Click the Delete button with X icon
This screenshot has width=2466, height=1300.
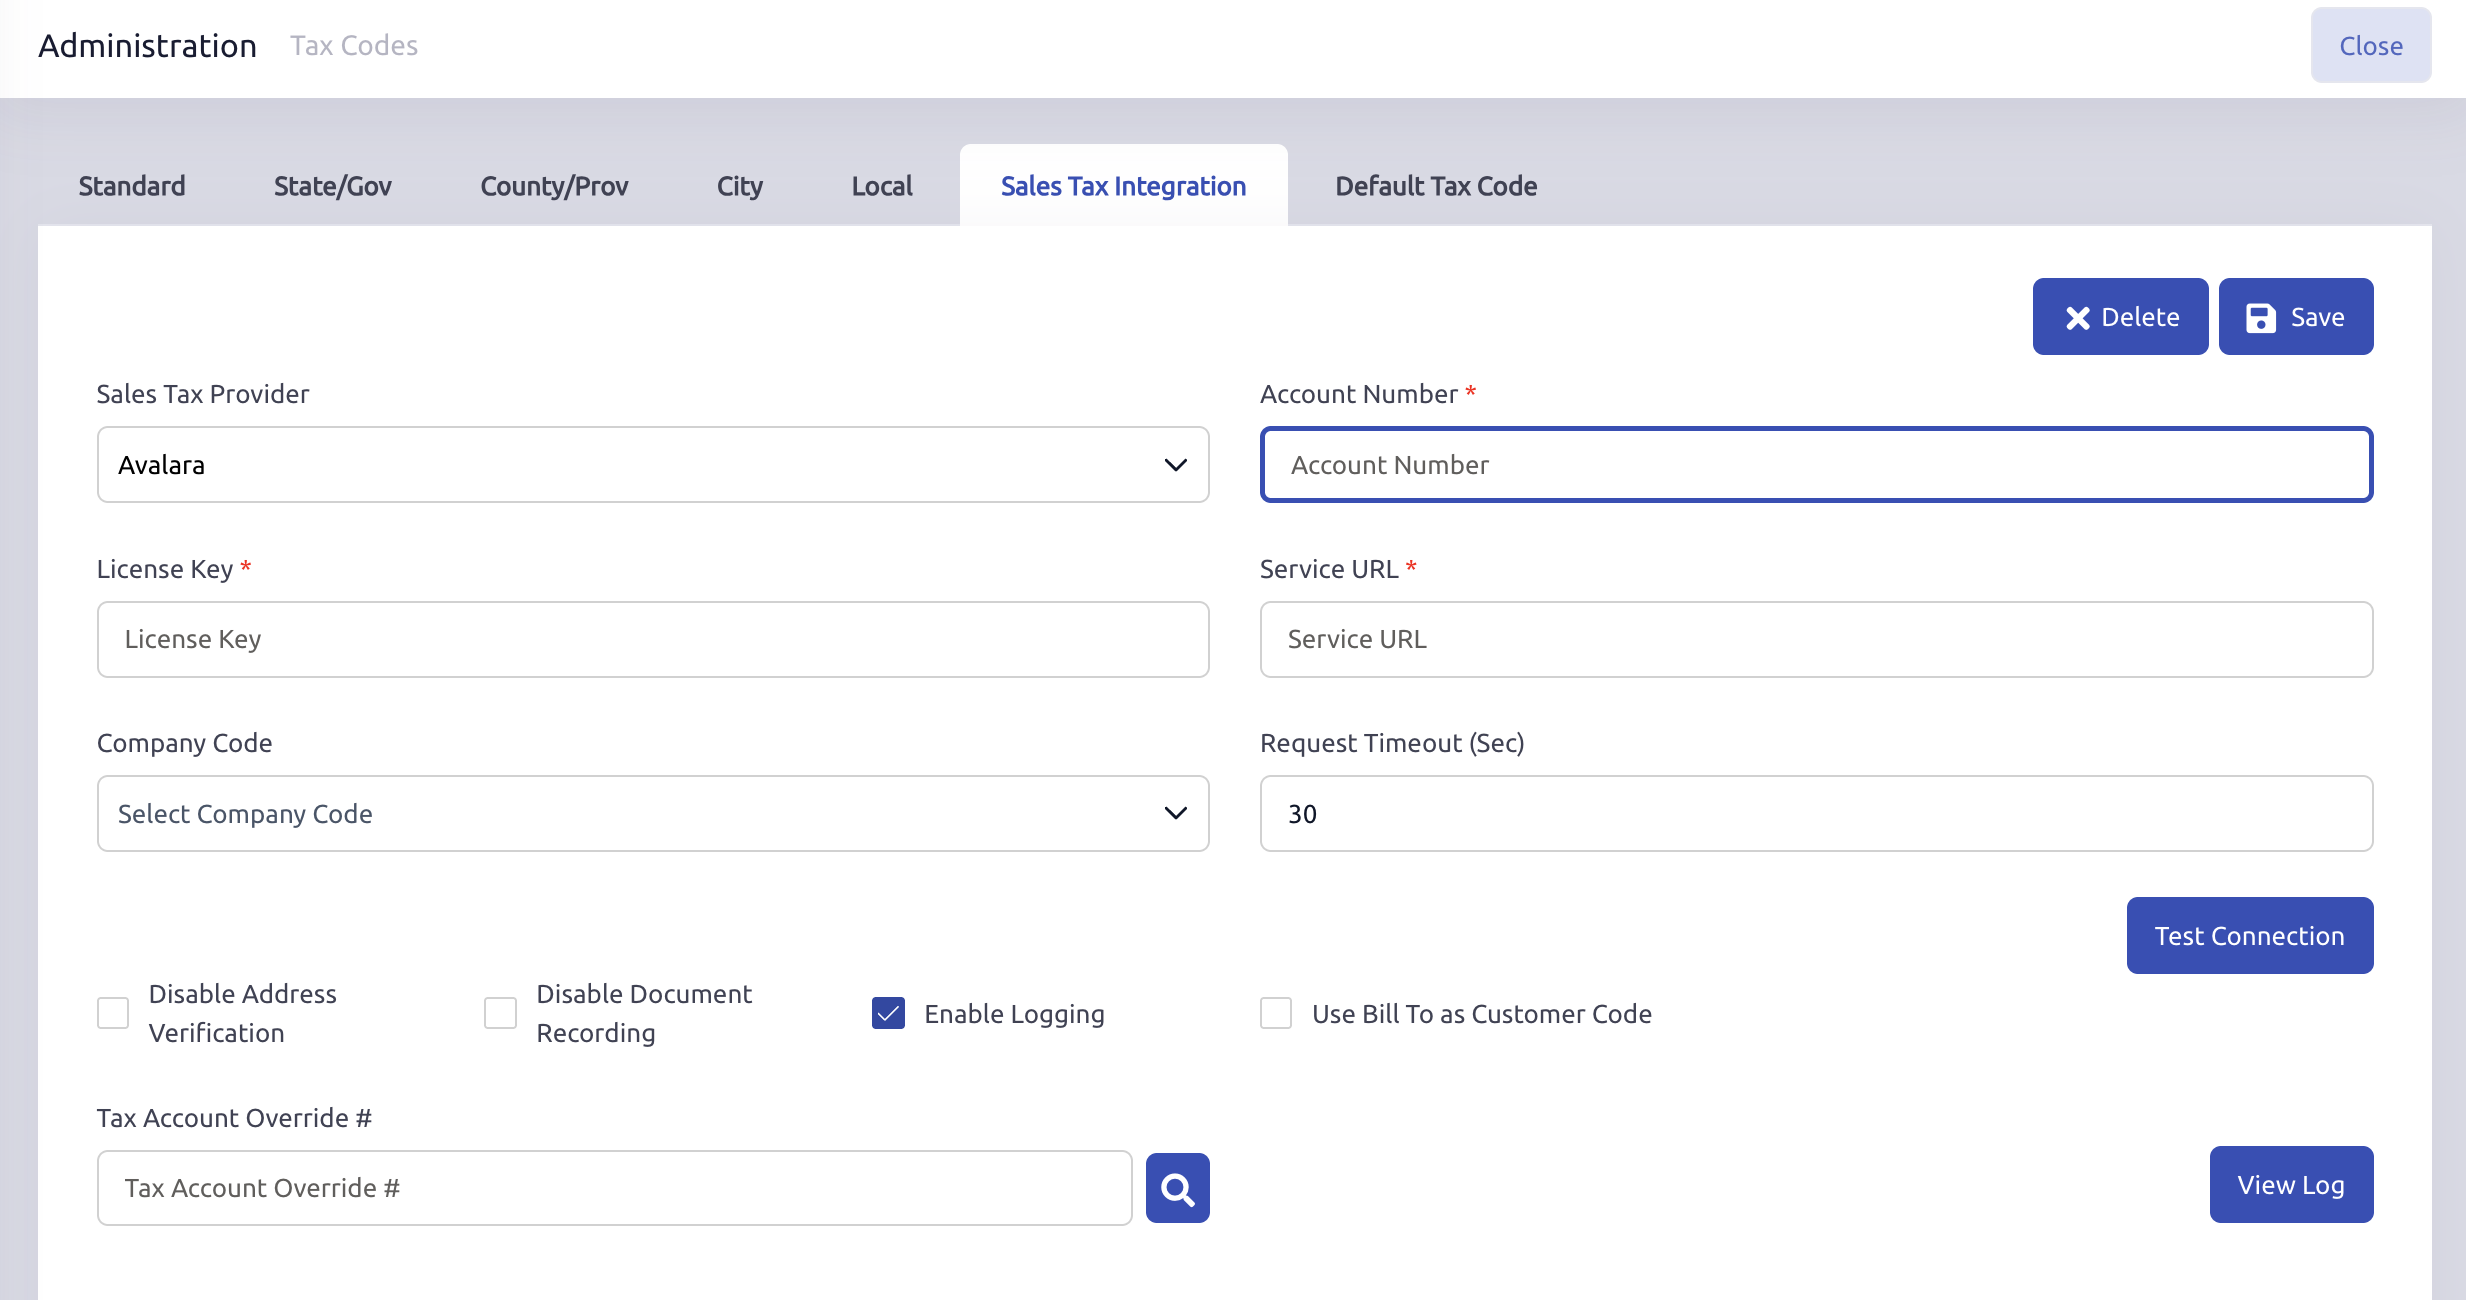tap(2120, 317)
